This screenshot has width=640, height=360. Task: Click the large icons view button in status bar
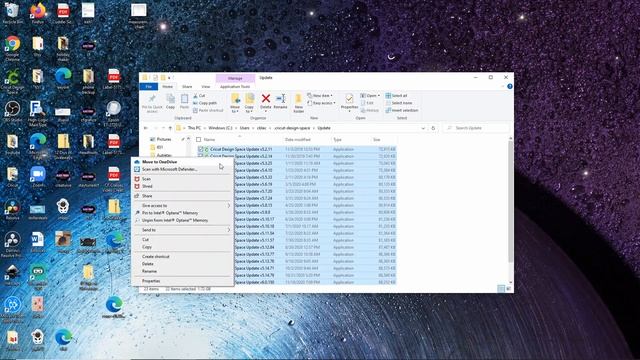coord(509,289)
